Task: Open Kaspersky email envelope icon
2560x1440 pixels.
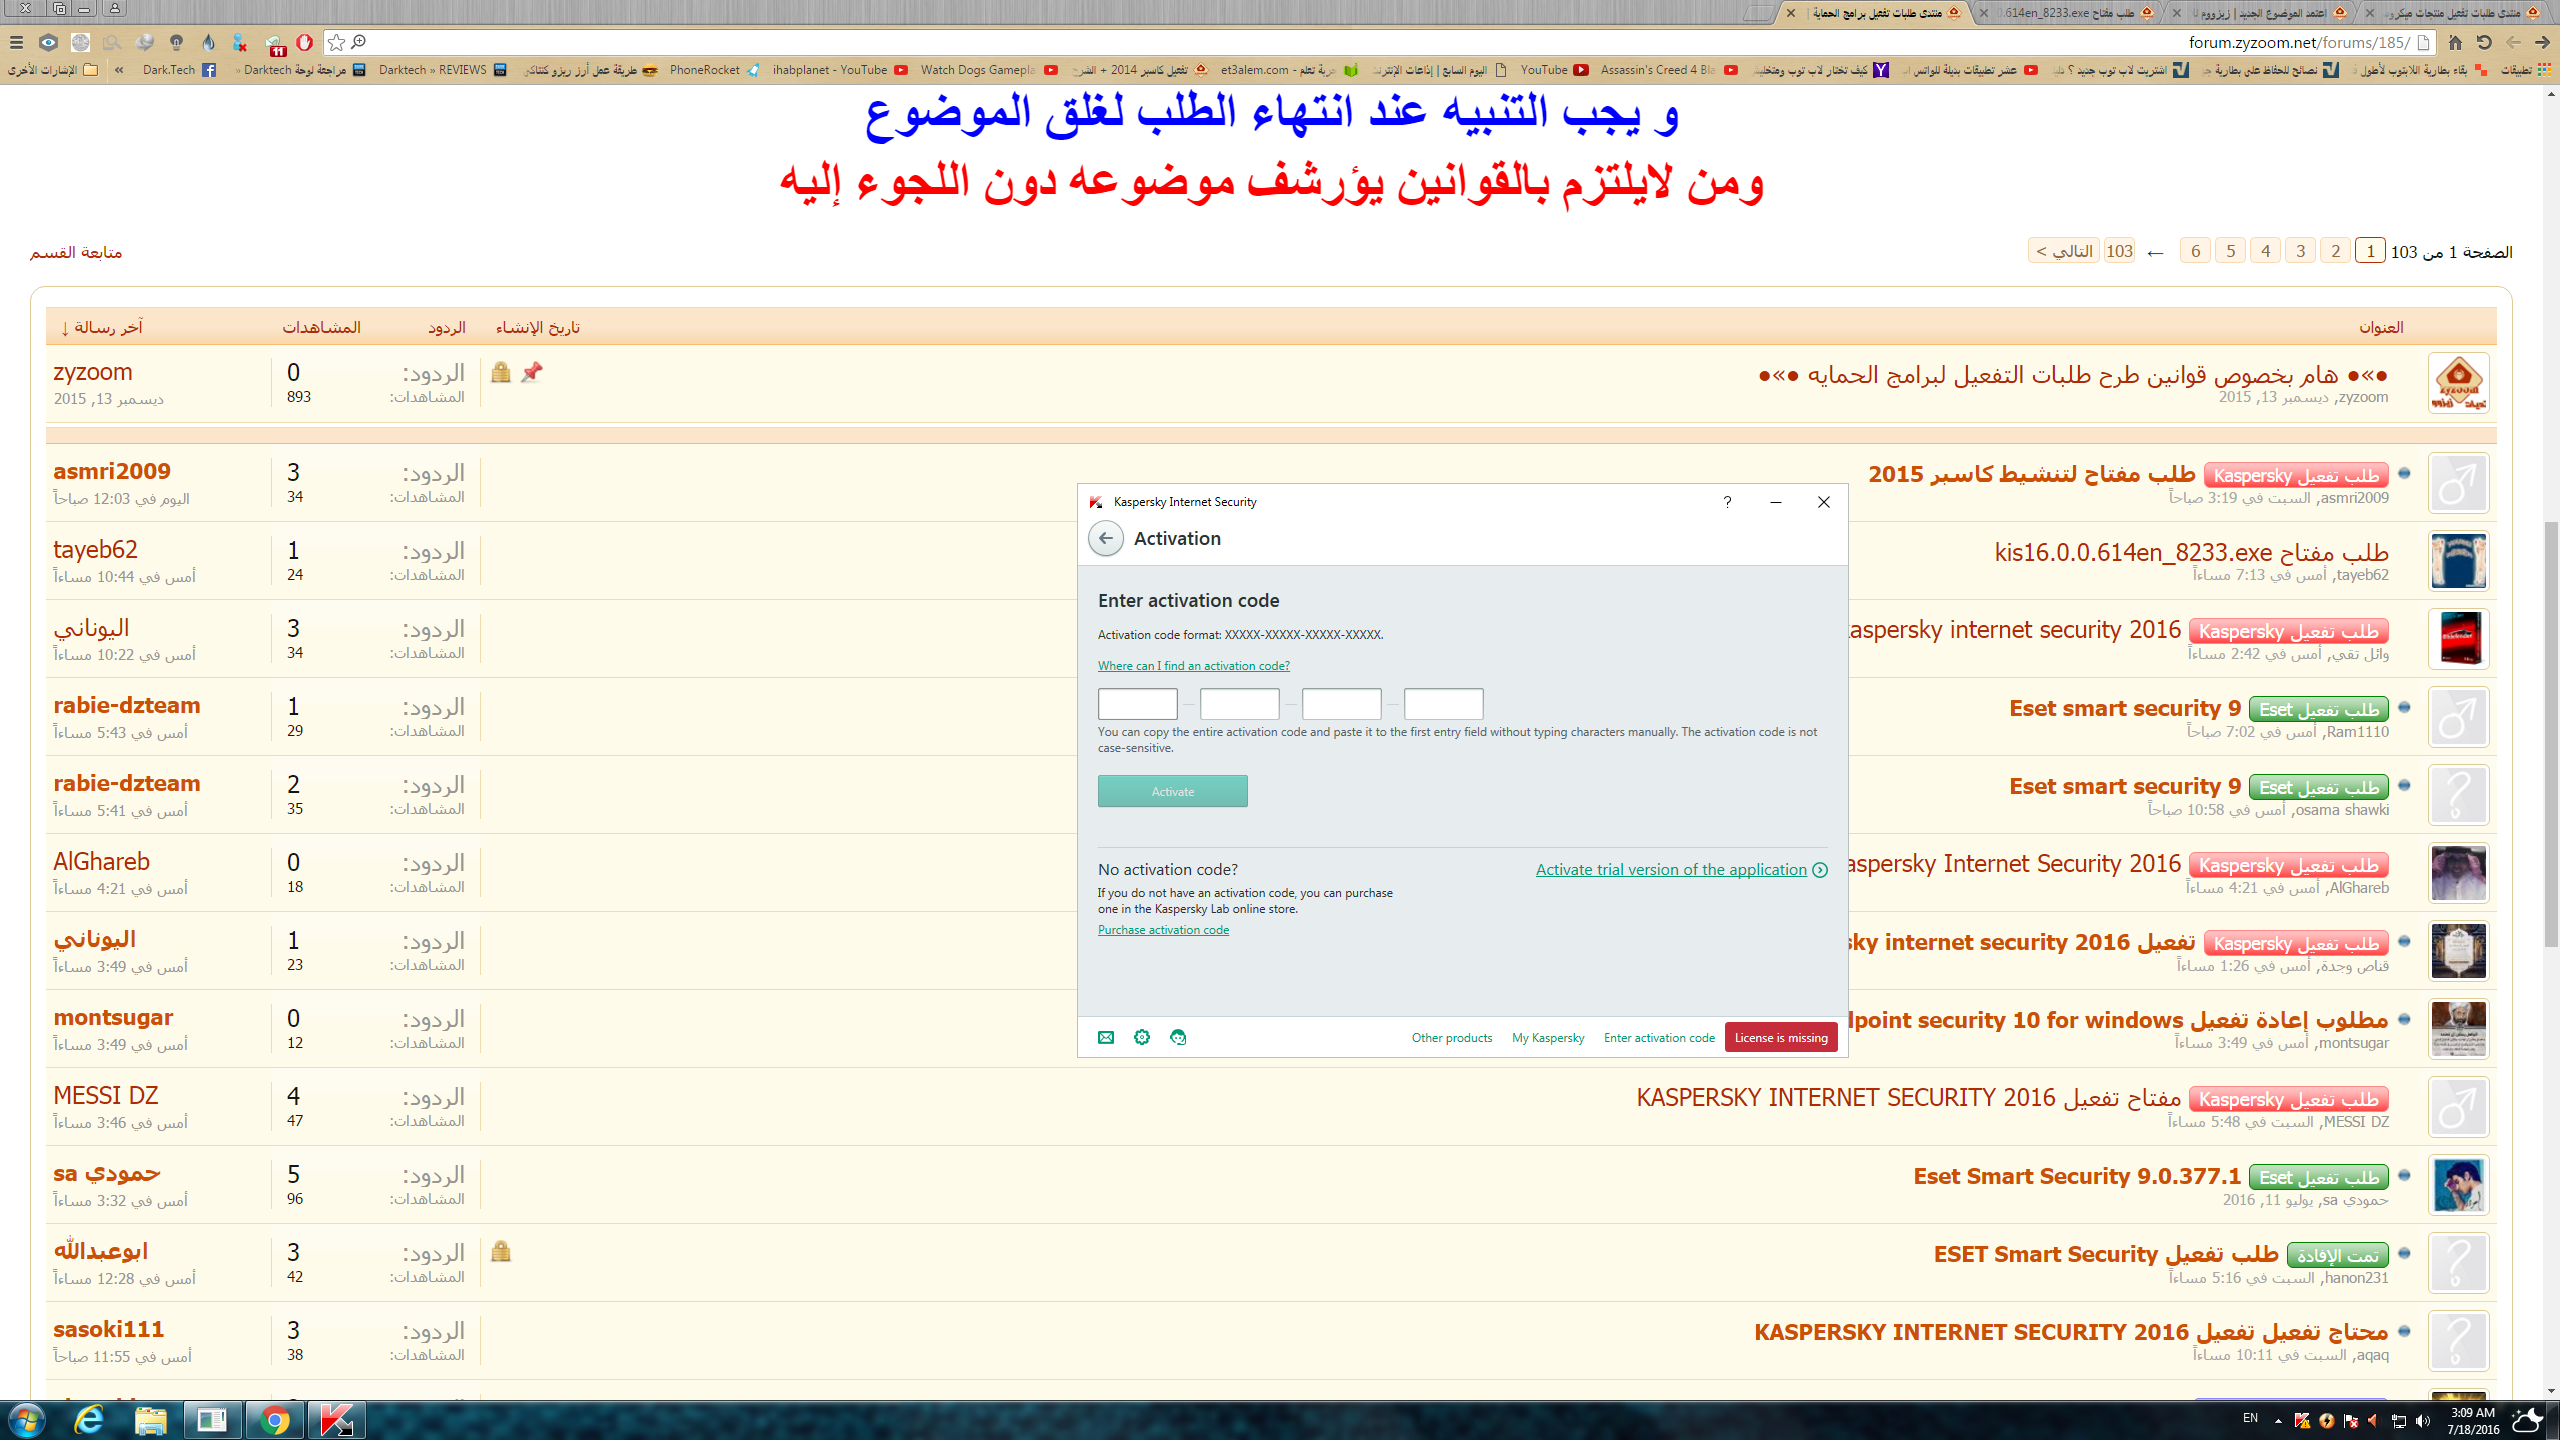Action: 1106,1037
